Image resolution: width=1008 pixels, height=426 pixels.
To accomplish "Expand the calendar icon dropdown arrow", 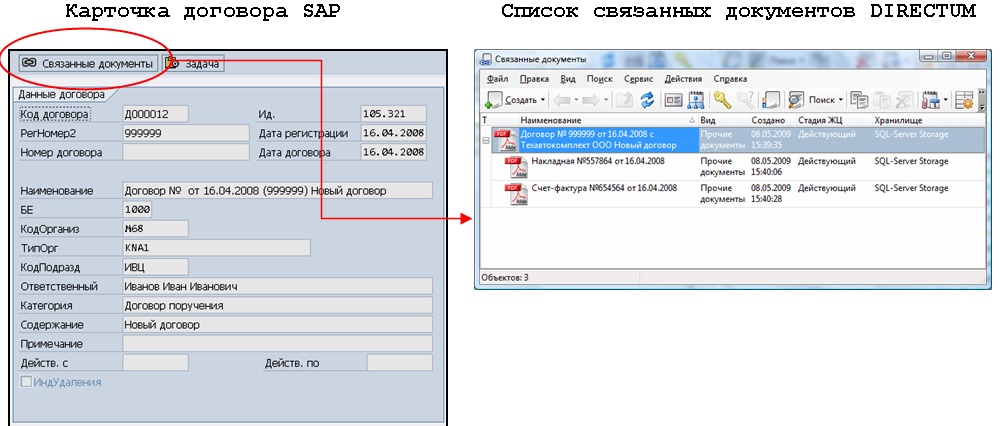I will tap(946, 100).
